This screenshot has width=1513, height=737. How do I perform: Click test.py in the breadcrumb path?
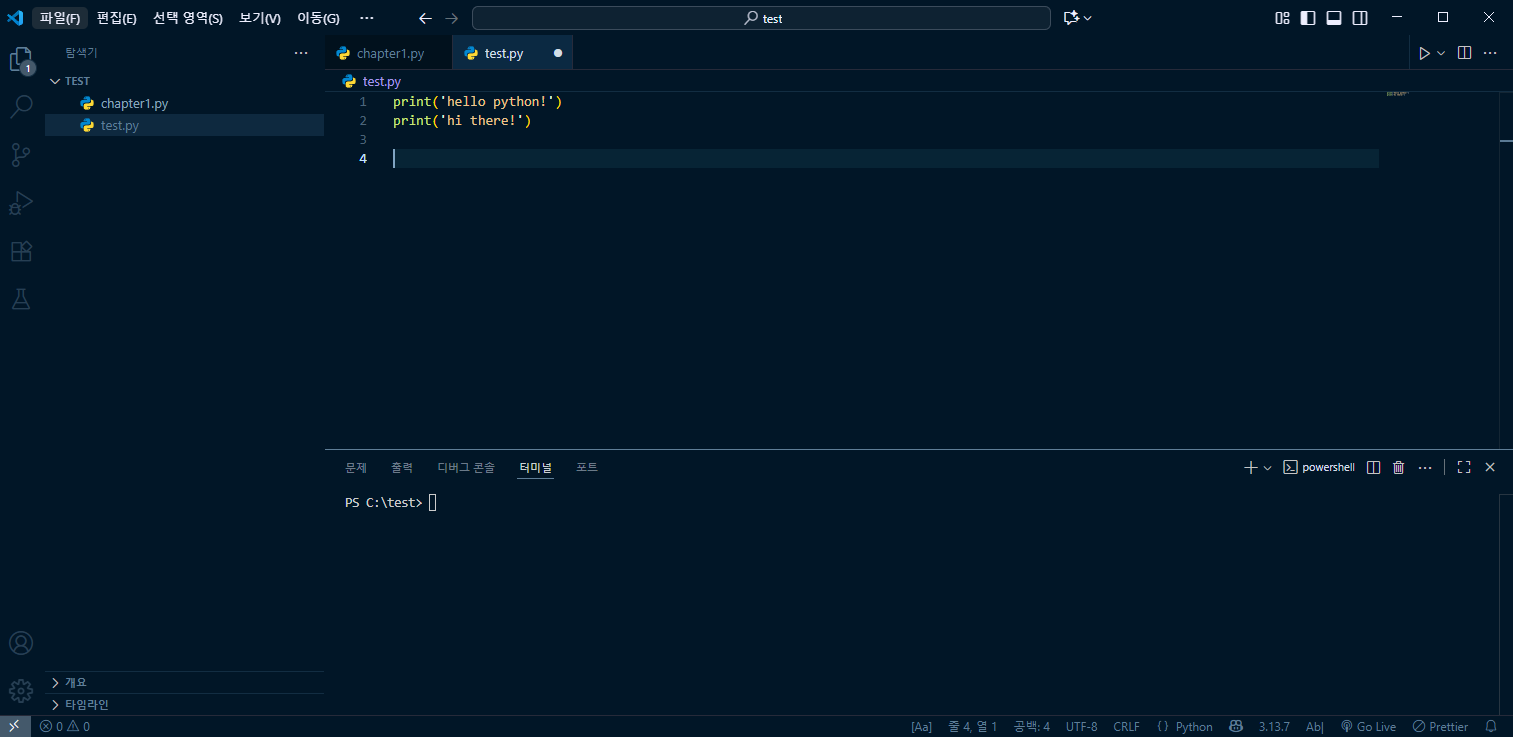pos(381,81)
